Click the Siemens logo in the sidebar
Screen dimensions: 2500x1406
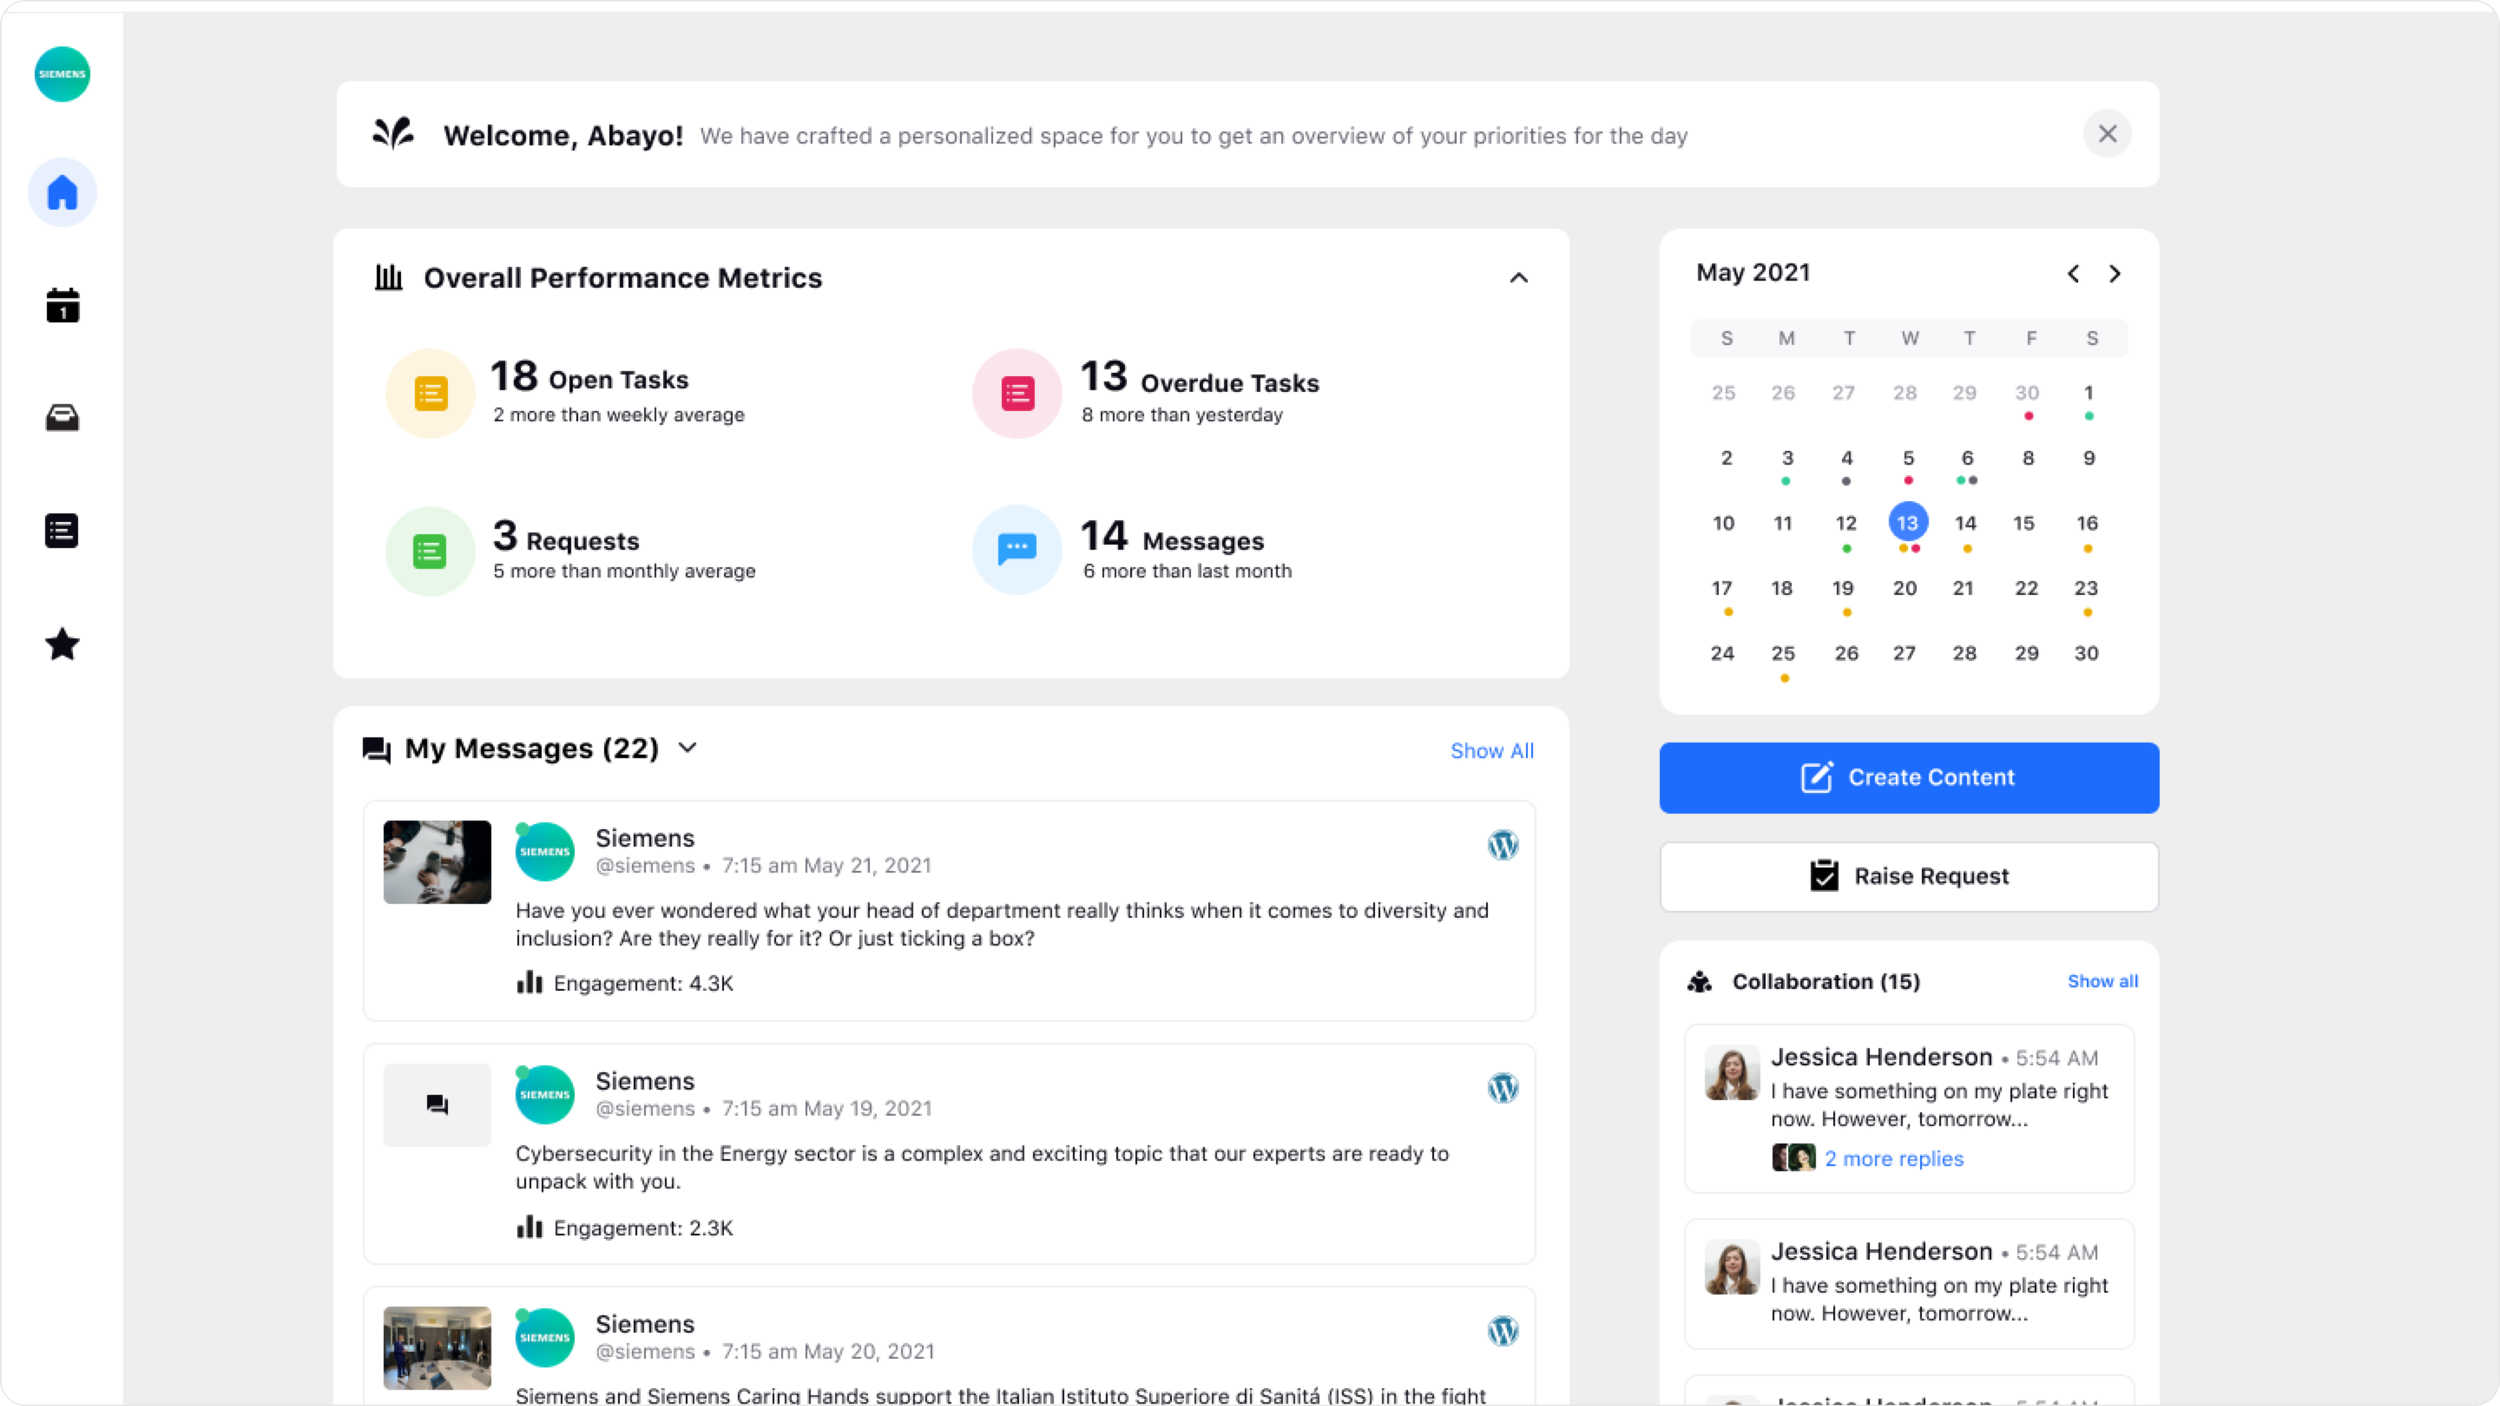coord(62,74)
